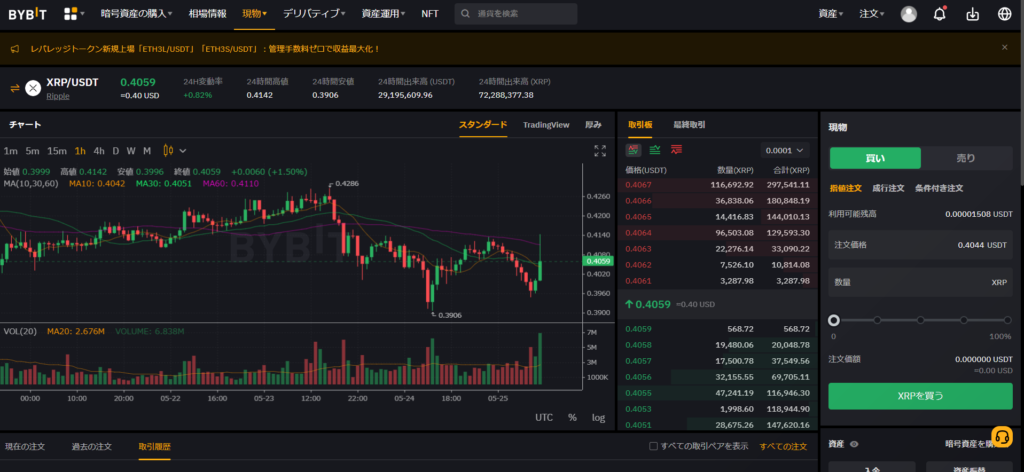The image size is (1024, 472).
Task: Expand the 資産 dropdown in header
Action: click(831, 14)
